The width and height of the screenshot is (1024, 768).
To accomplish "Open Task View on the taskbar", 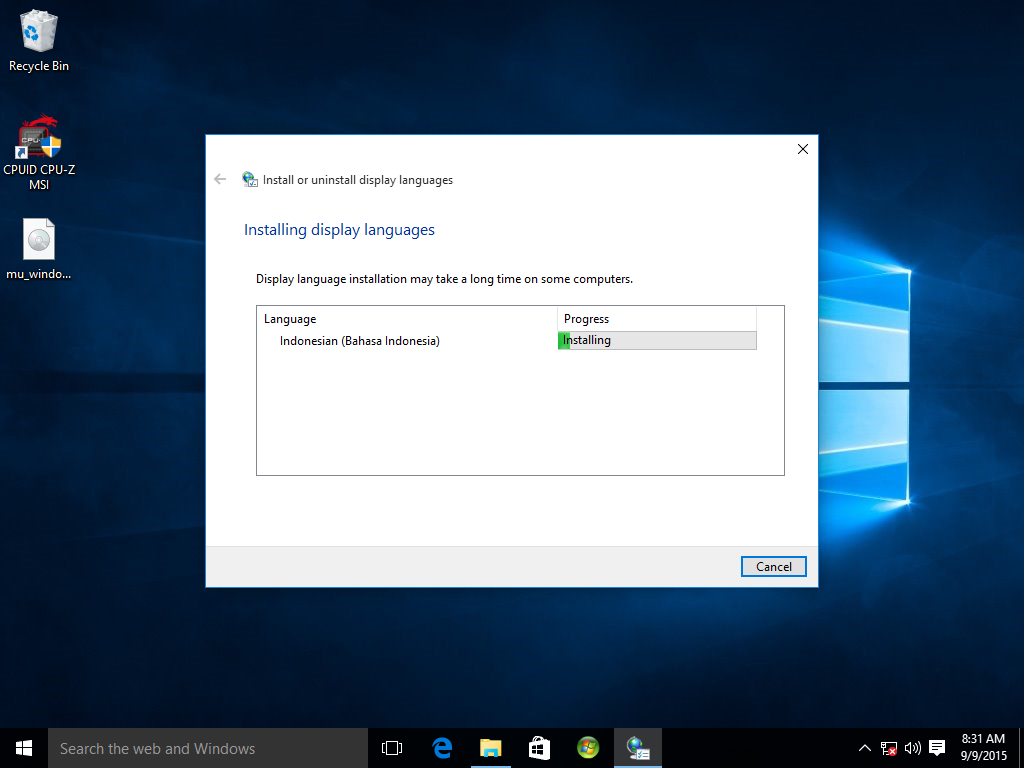I will [391, 747].
